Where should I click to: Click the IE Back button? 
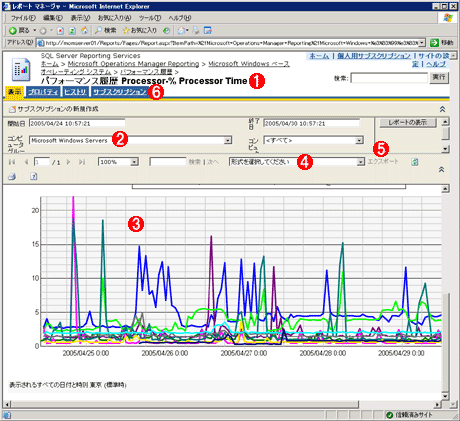click(19, 31)
